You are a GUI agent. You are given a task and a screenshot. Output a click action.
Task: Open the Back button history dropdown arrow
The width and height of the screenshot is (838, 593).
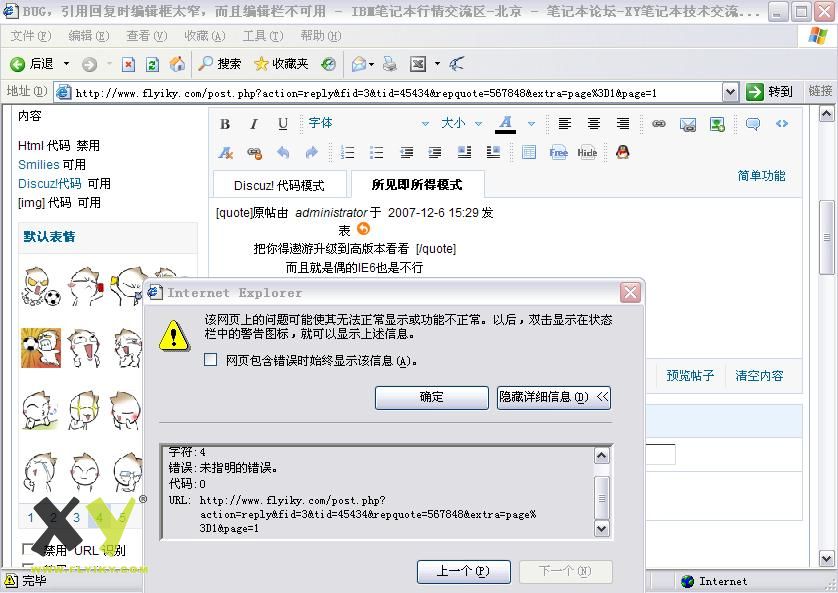click(66, 64)
